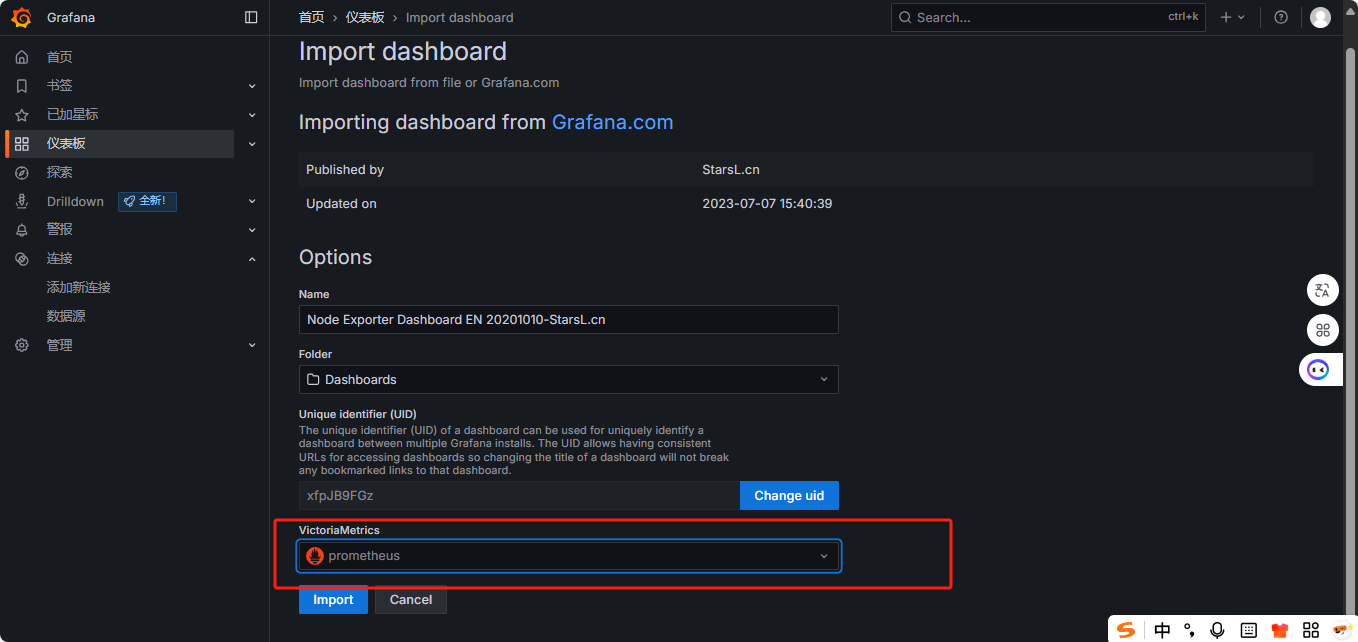
Task: Click the compass icon beside 探索
Action: point(22,172)
